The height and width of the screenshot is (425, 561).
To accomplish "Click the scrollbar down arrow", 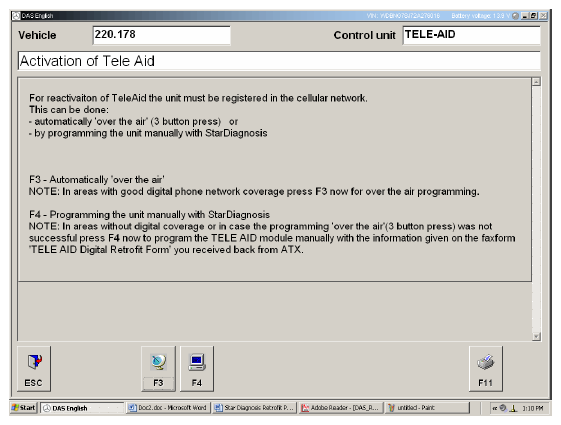I will click(x=536, y=336).
